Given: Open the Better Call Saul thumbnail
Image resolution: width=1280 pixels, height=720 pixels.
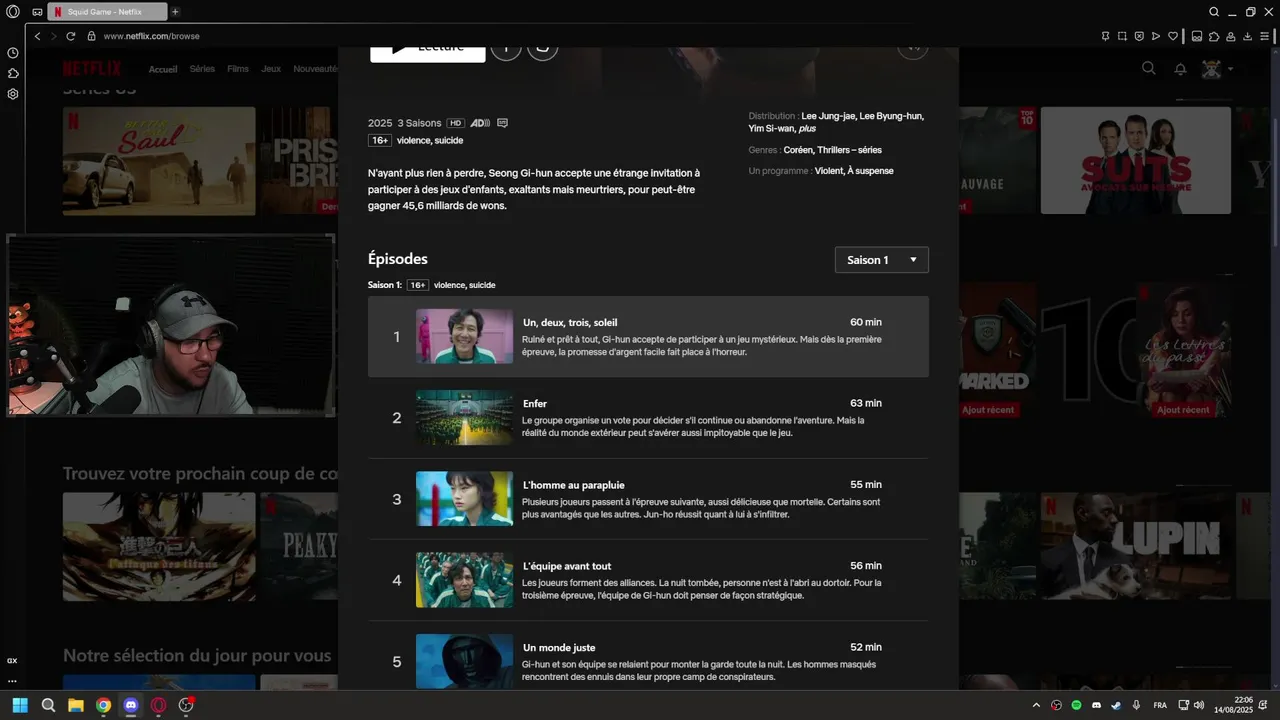Looking at the screenshot, I should (159, 161).
